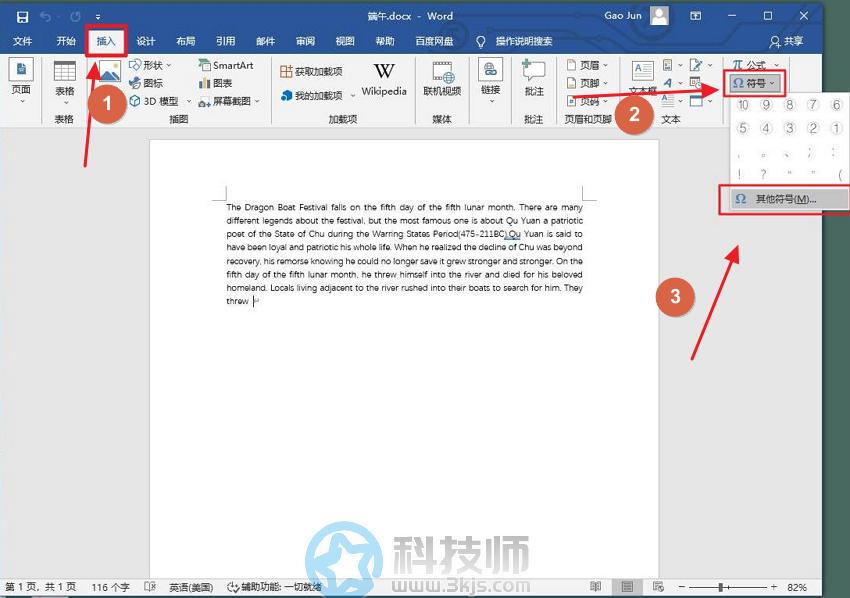The image size is (850, 598).
Task: Open the 屏幕截图 screenshot dropdown
Action: (x=229, y=101)
